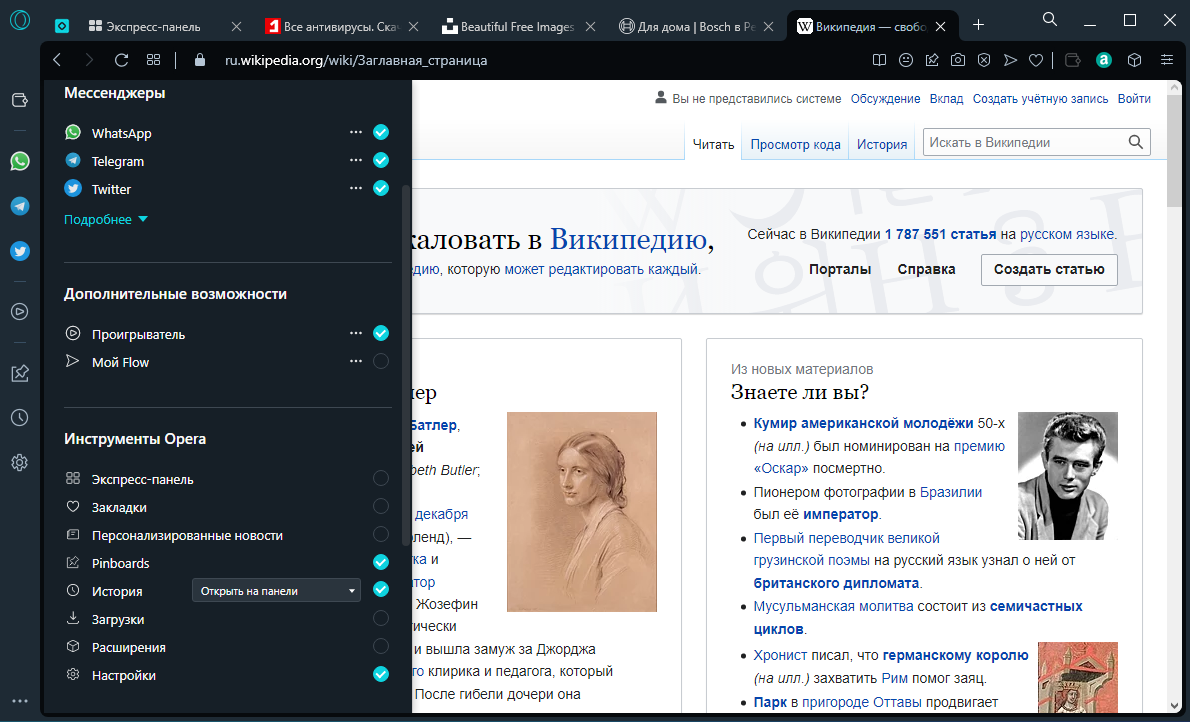Image resolution: width=1190 pixels, height=722 pixels.
Task: Click the sidebar settings panel scrollbar
Action: (x=405, y=364)
